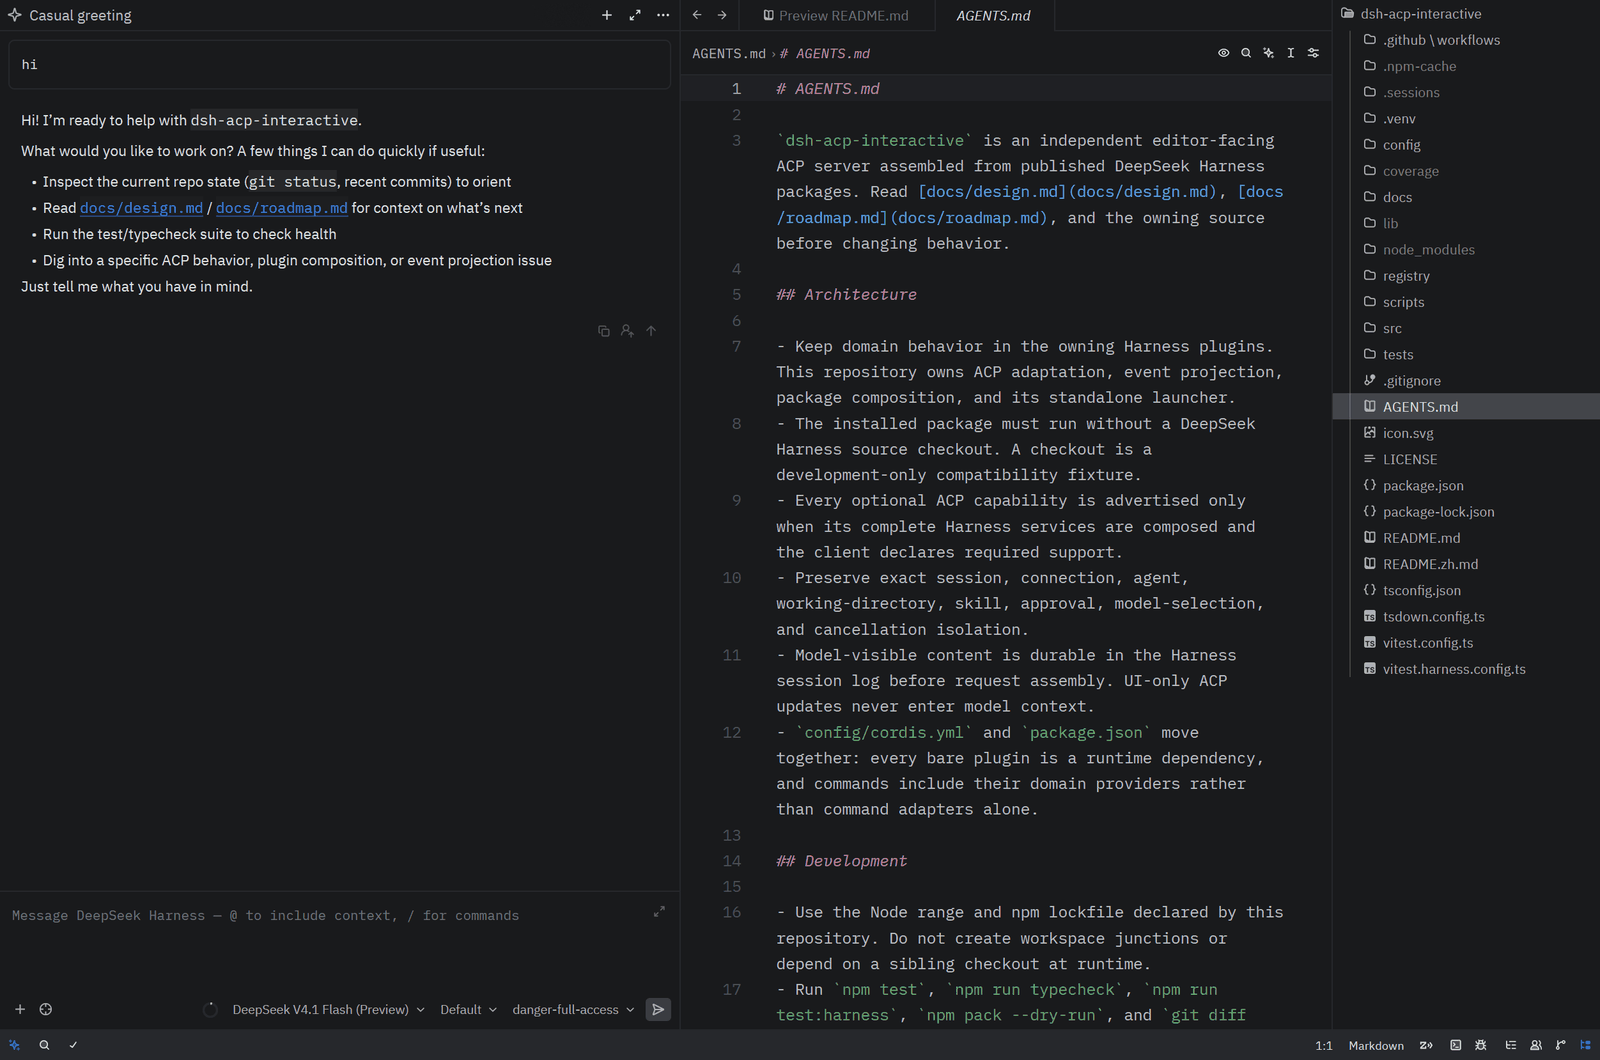Click line number 14 in editor gutter
Image resolution: width=1600 pixels, height=1060 pixels.
point(732,861)
